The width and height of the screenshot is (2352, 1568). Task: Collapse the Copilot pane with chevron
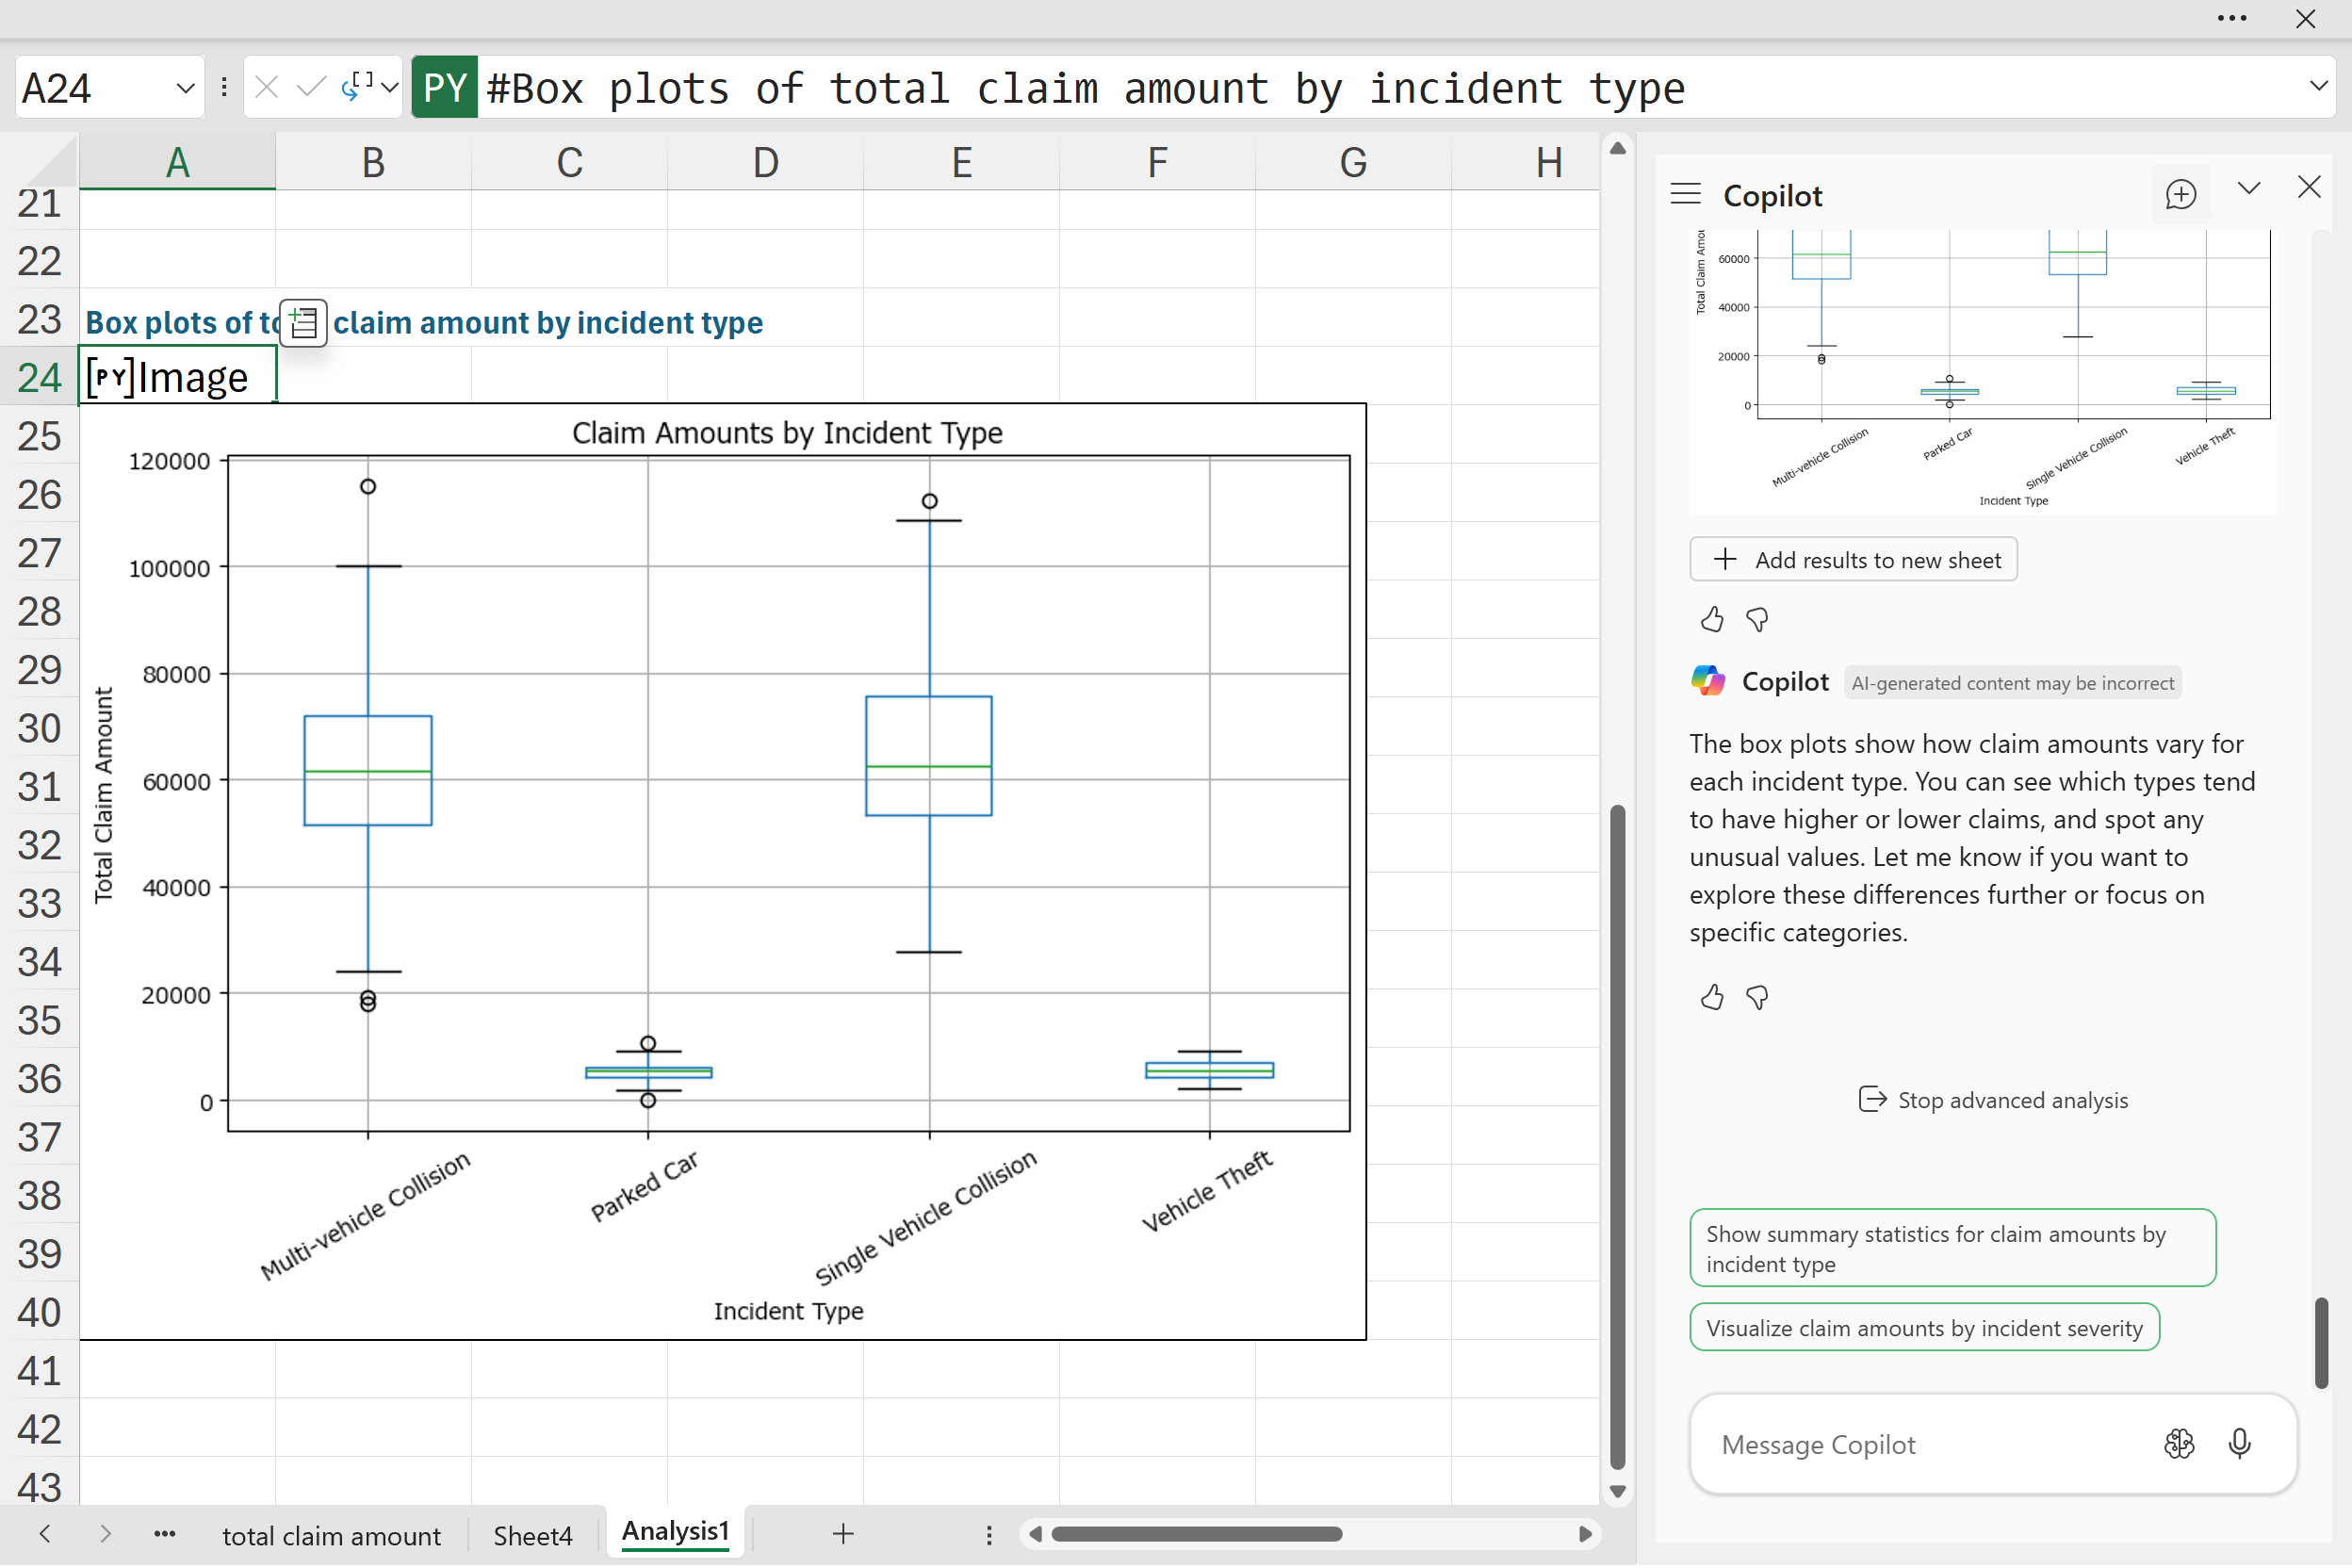point(2249,188)
